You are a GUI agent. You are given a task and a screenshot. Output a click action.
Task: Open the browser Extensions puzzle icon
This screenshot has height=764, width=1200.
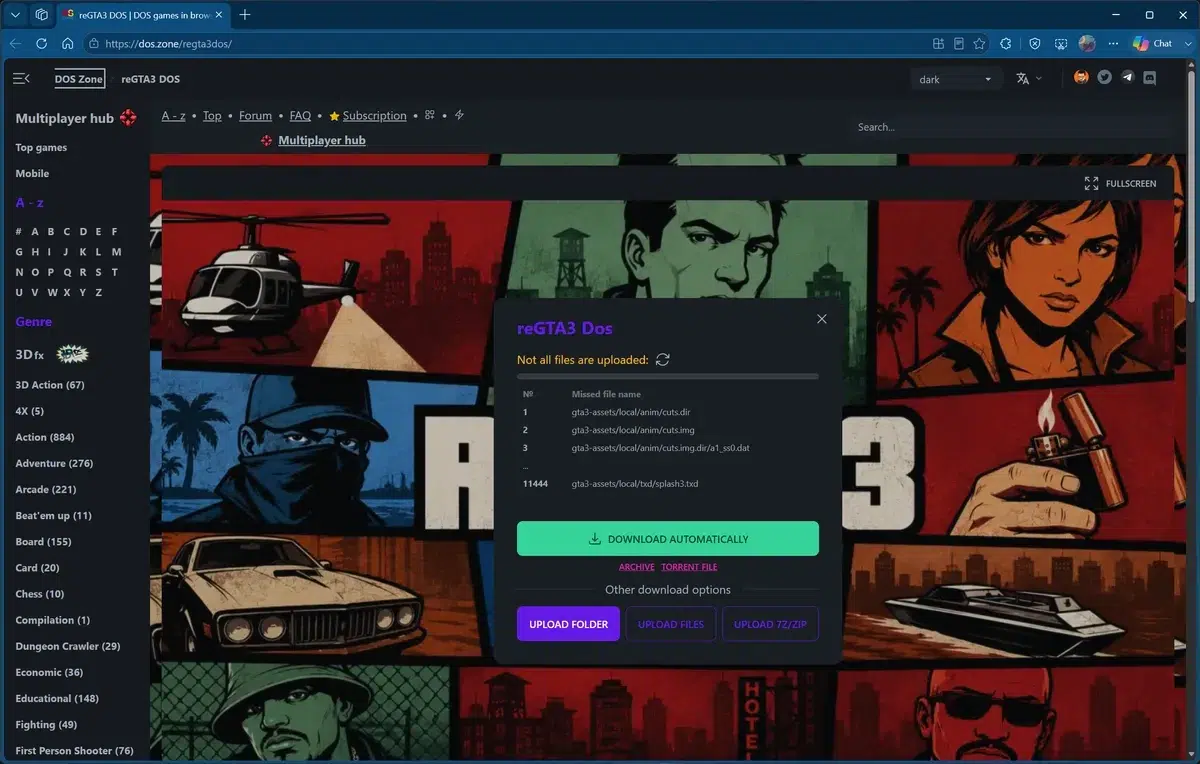1006,43
